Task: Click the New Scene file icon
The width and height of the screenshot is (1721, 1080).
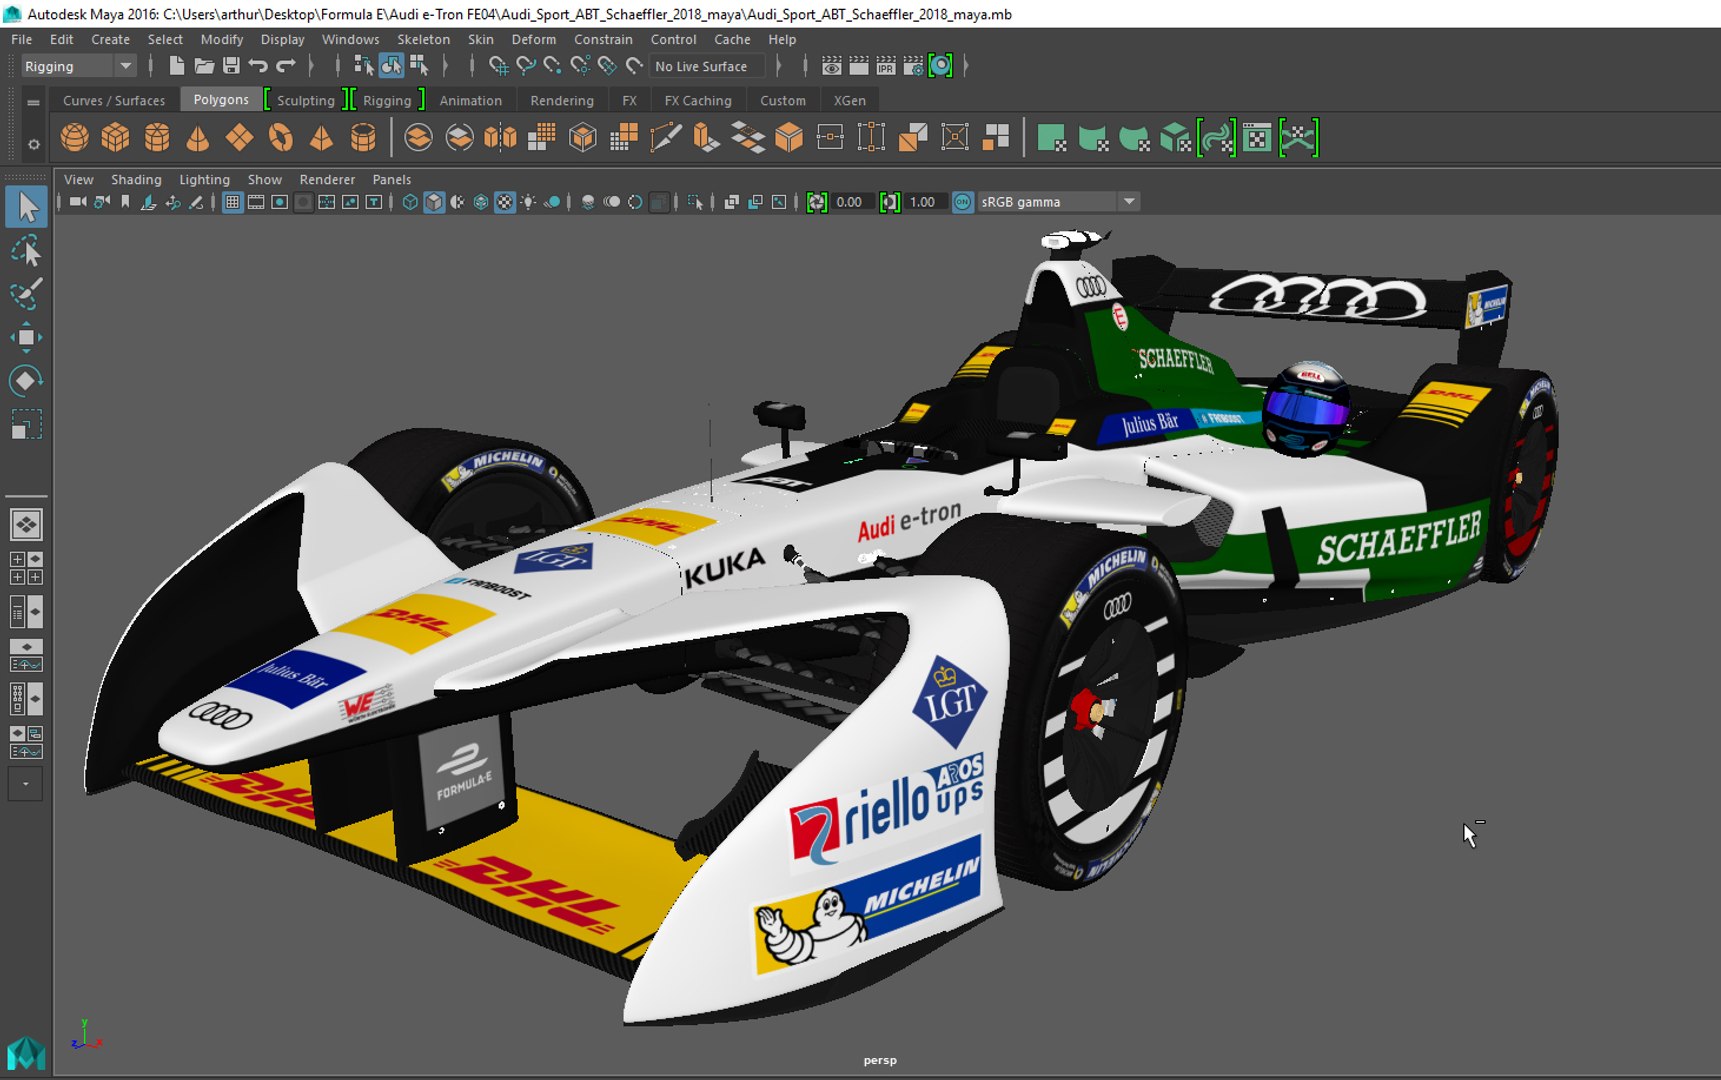Action: coord(176,66)
